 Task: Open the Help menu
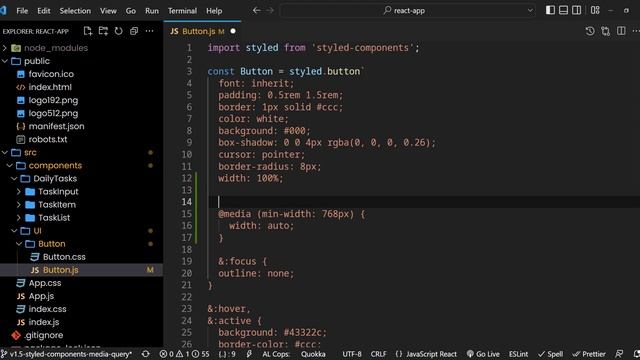tap(214, 11)
